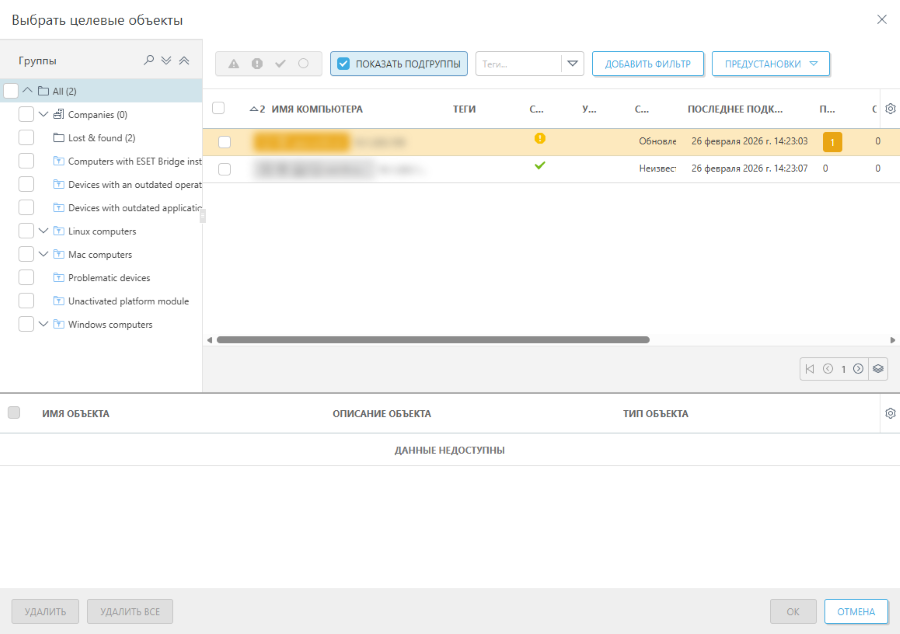Click the Add filter button
Screen dimensions: 900x634
pos(647,64)
